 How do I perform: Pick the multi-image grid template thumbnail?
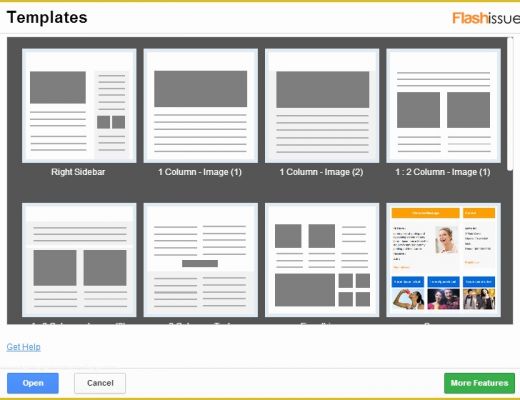[322, 260]
